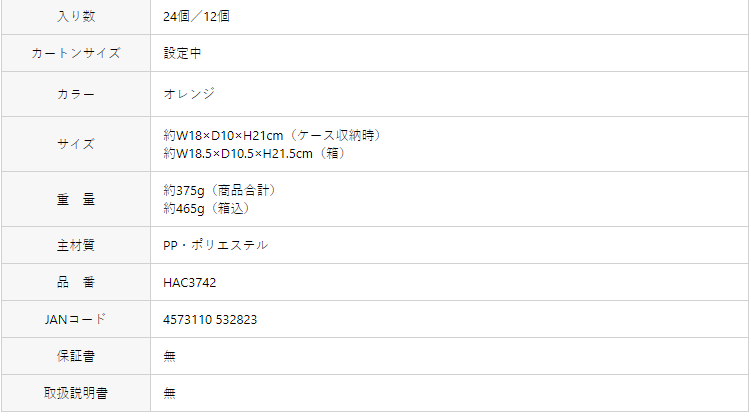The width and height of the screenshot is (751, 417).
Task: Click the 取扱説明書 label cell
Action: (x=76, y=393)
